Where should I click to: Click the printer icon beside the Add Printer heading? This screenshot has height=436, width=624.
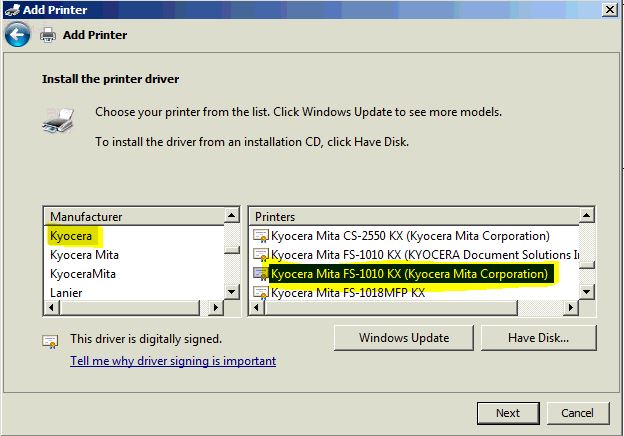pyautogui.click(x=48, y=35)
